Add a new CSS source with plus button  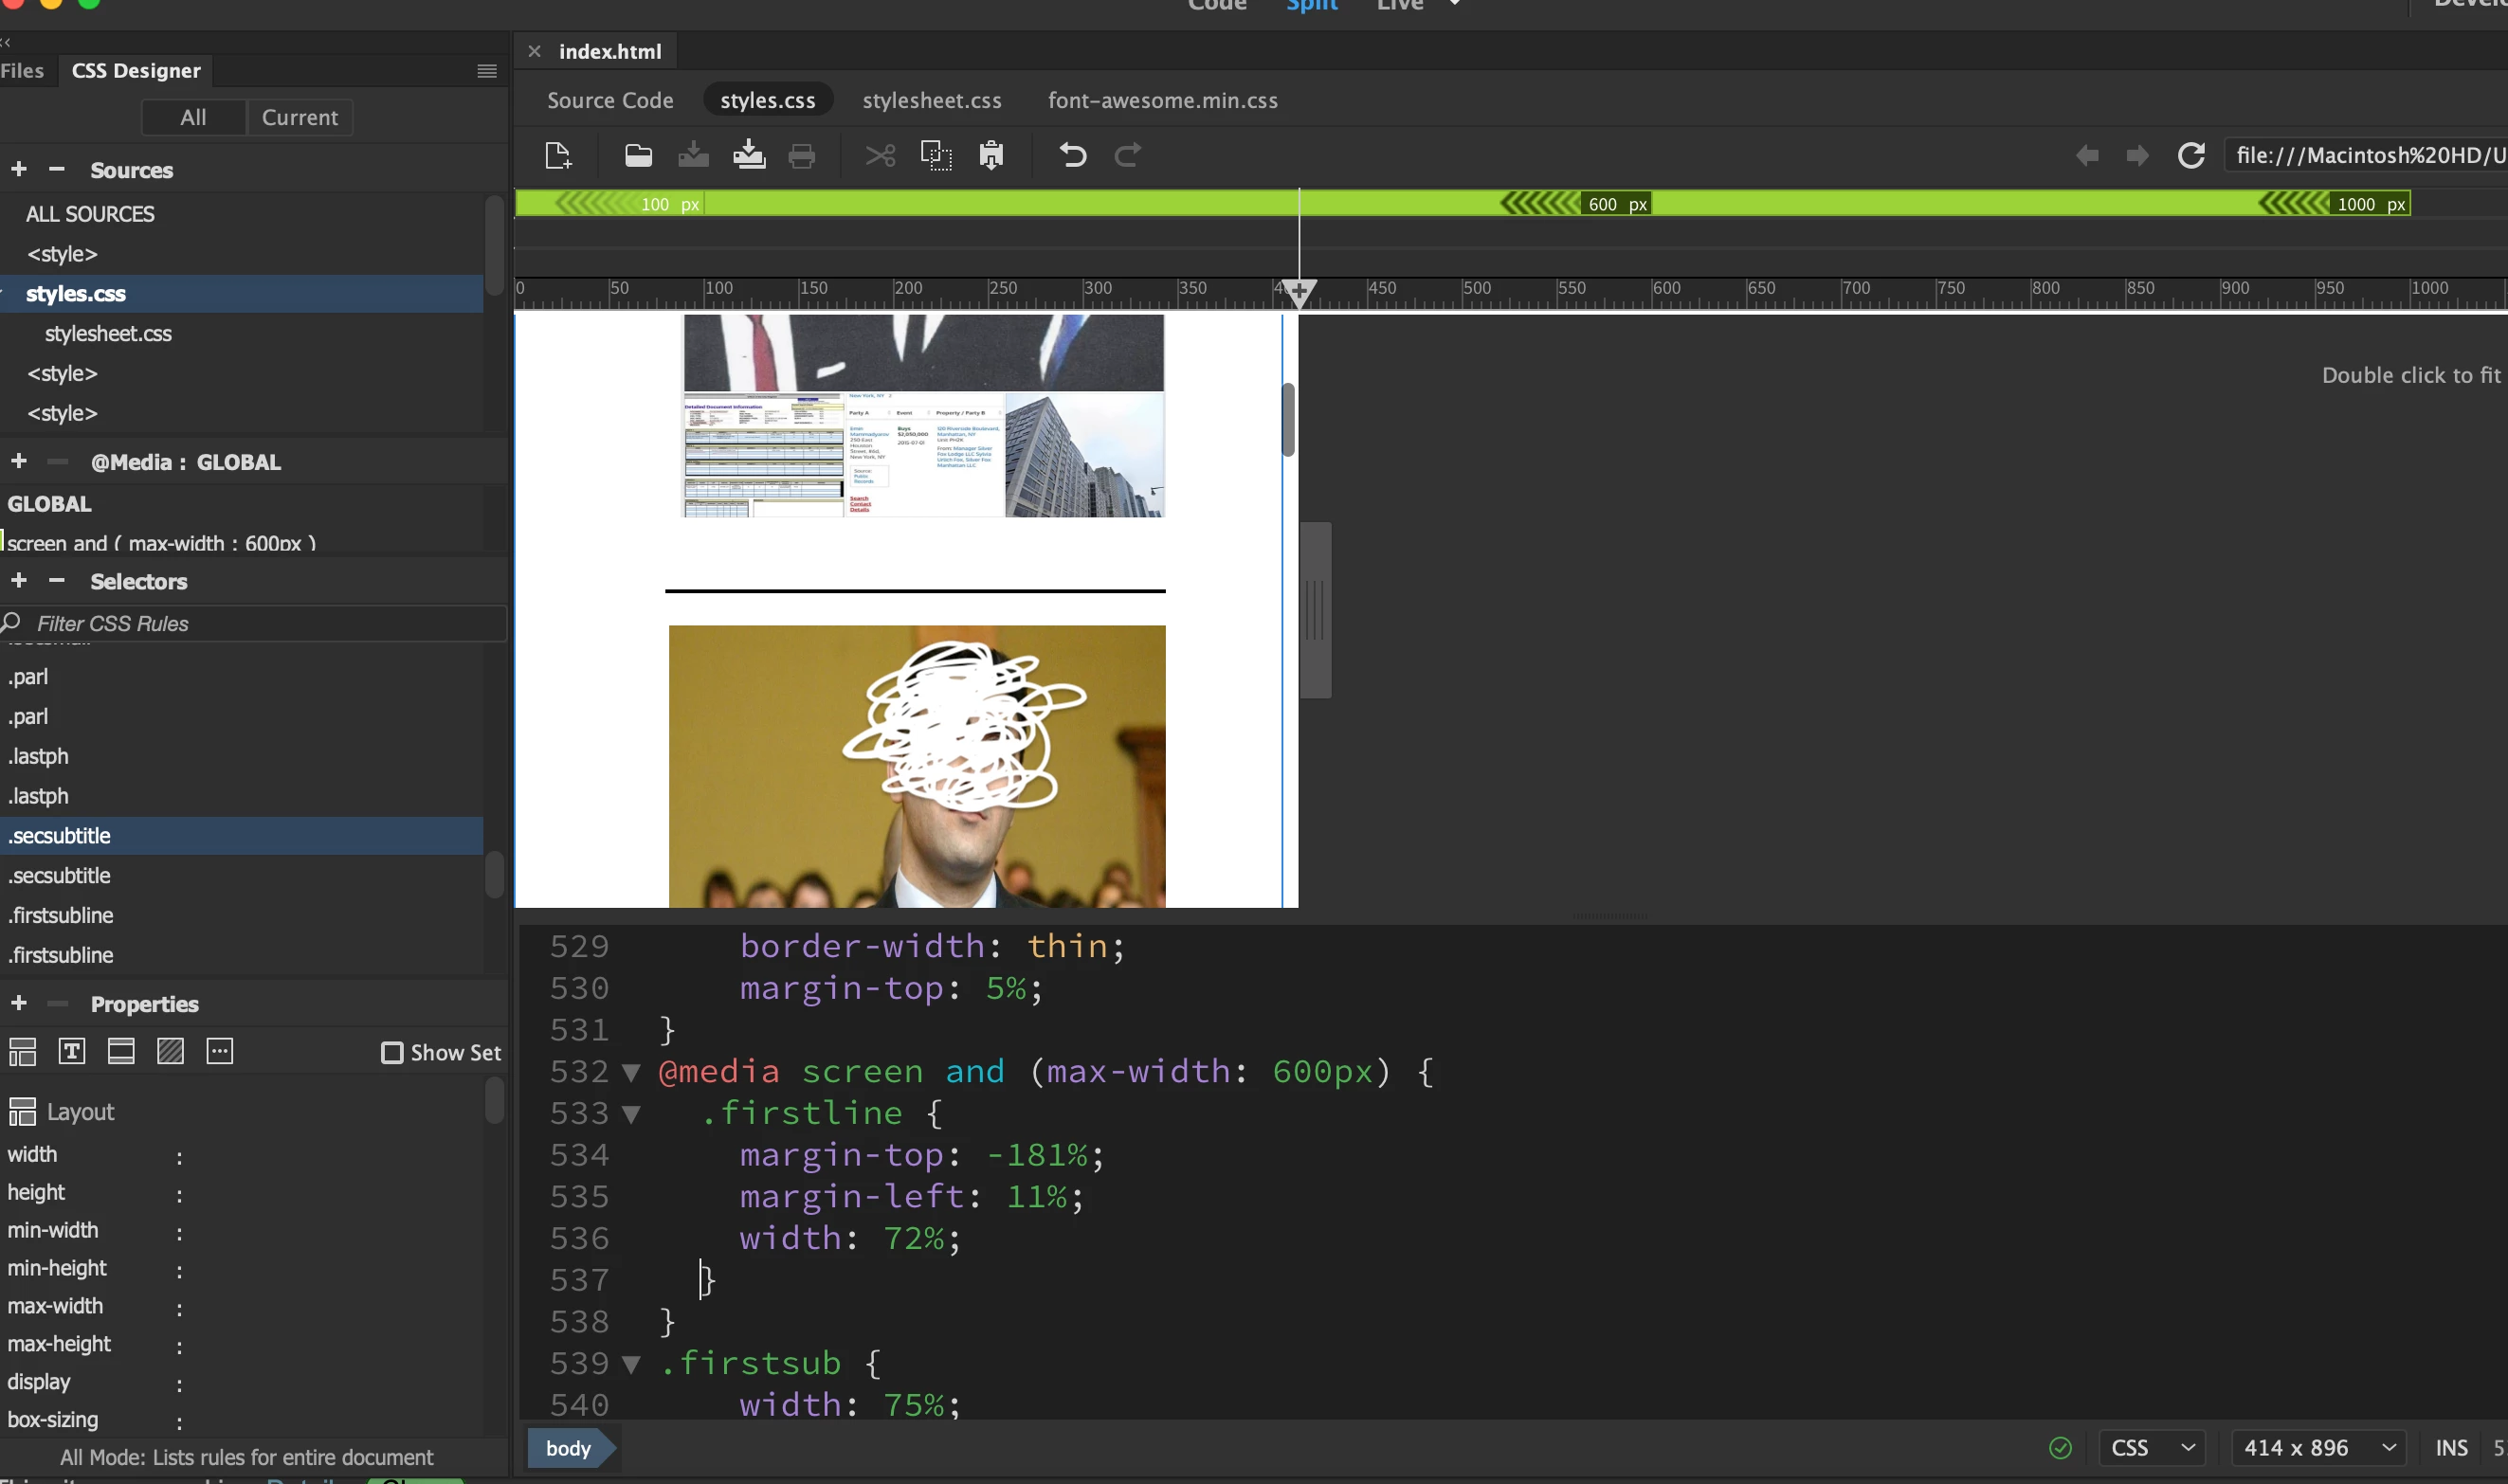(19, 170)
